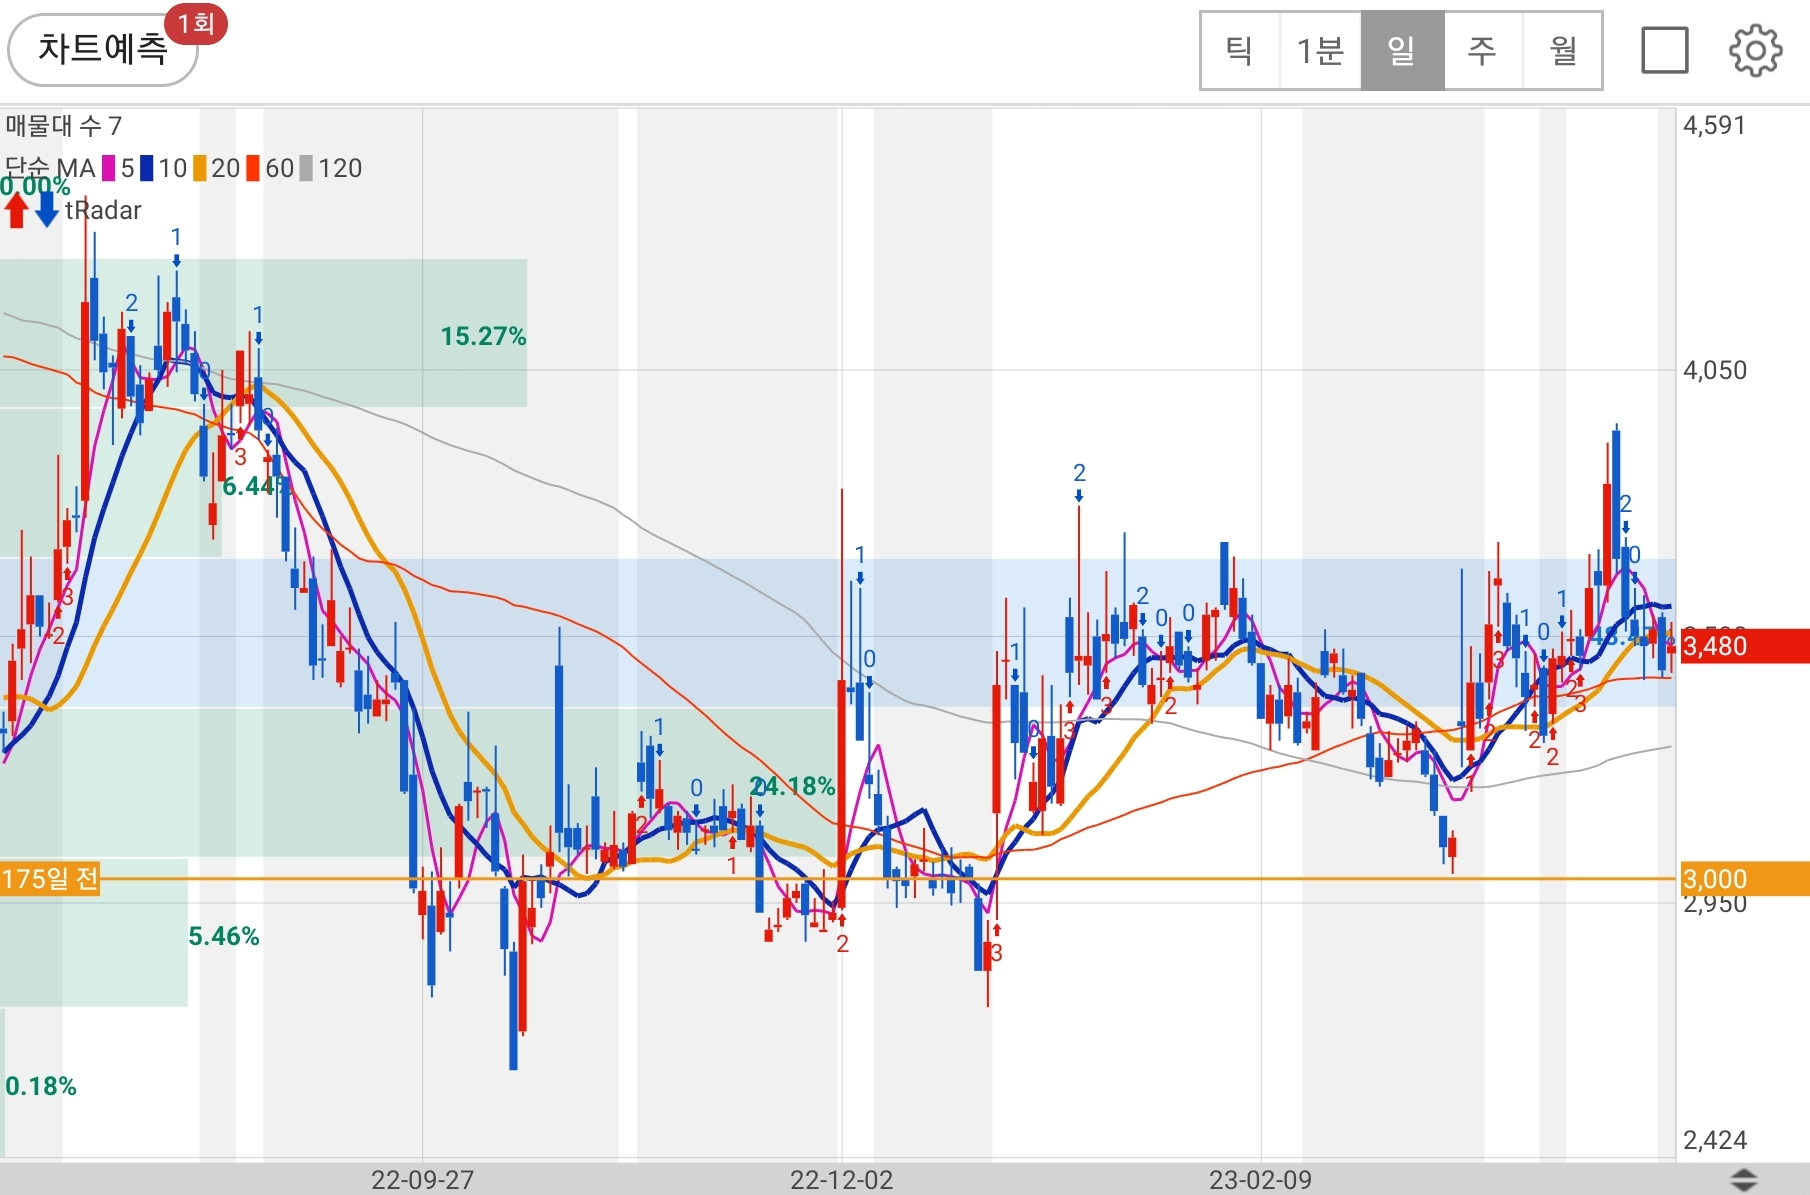Screen dimensions: 1810x1195
Task: Click the orange MA 20 color swatch
Action: click(200, 168)
